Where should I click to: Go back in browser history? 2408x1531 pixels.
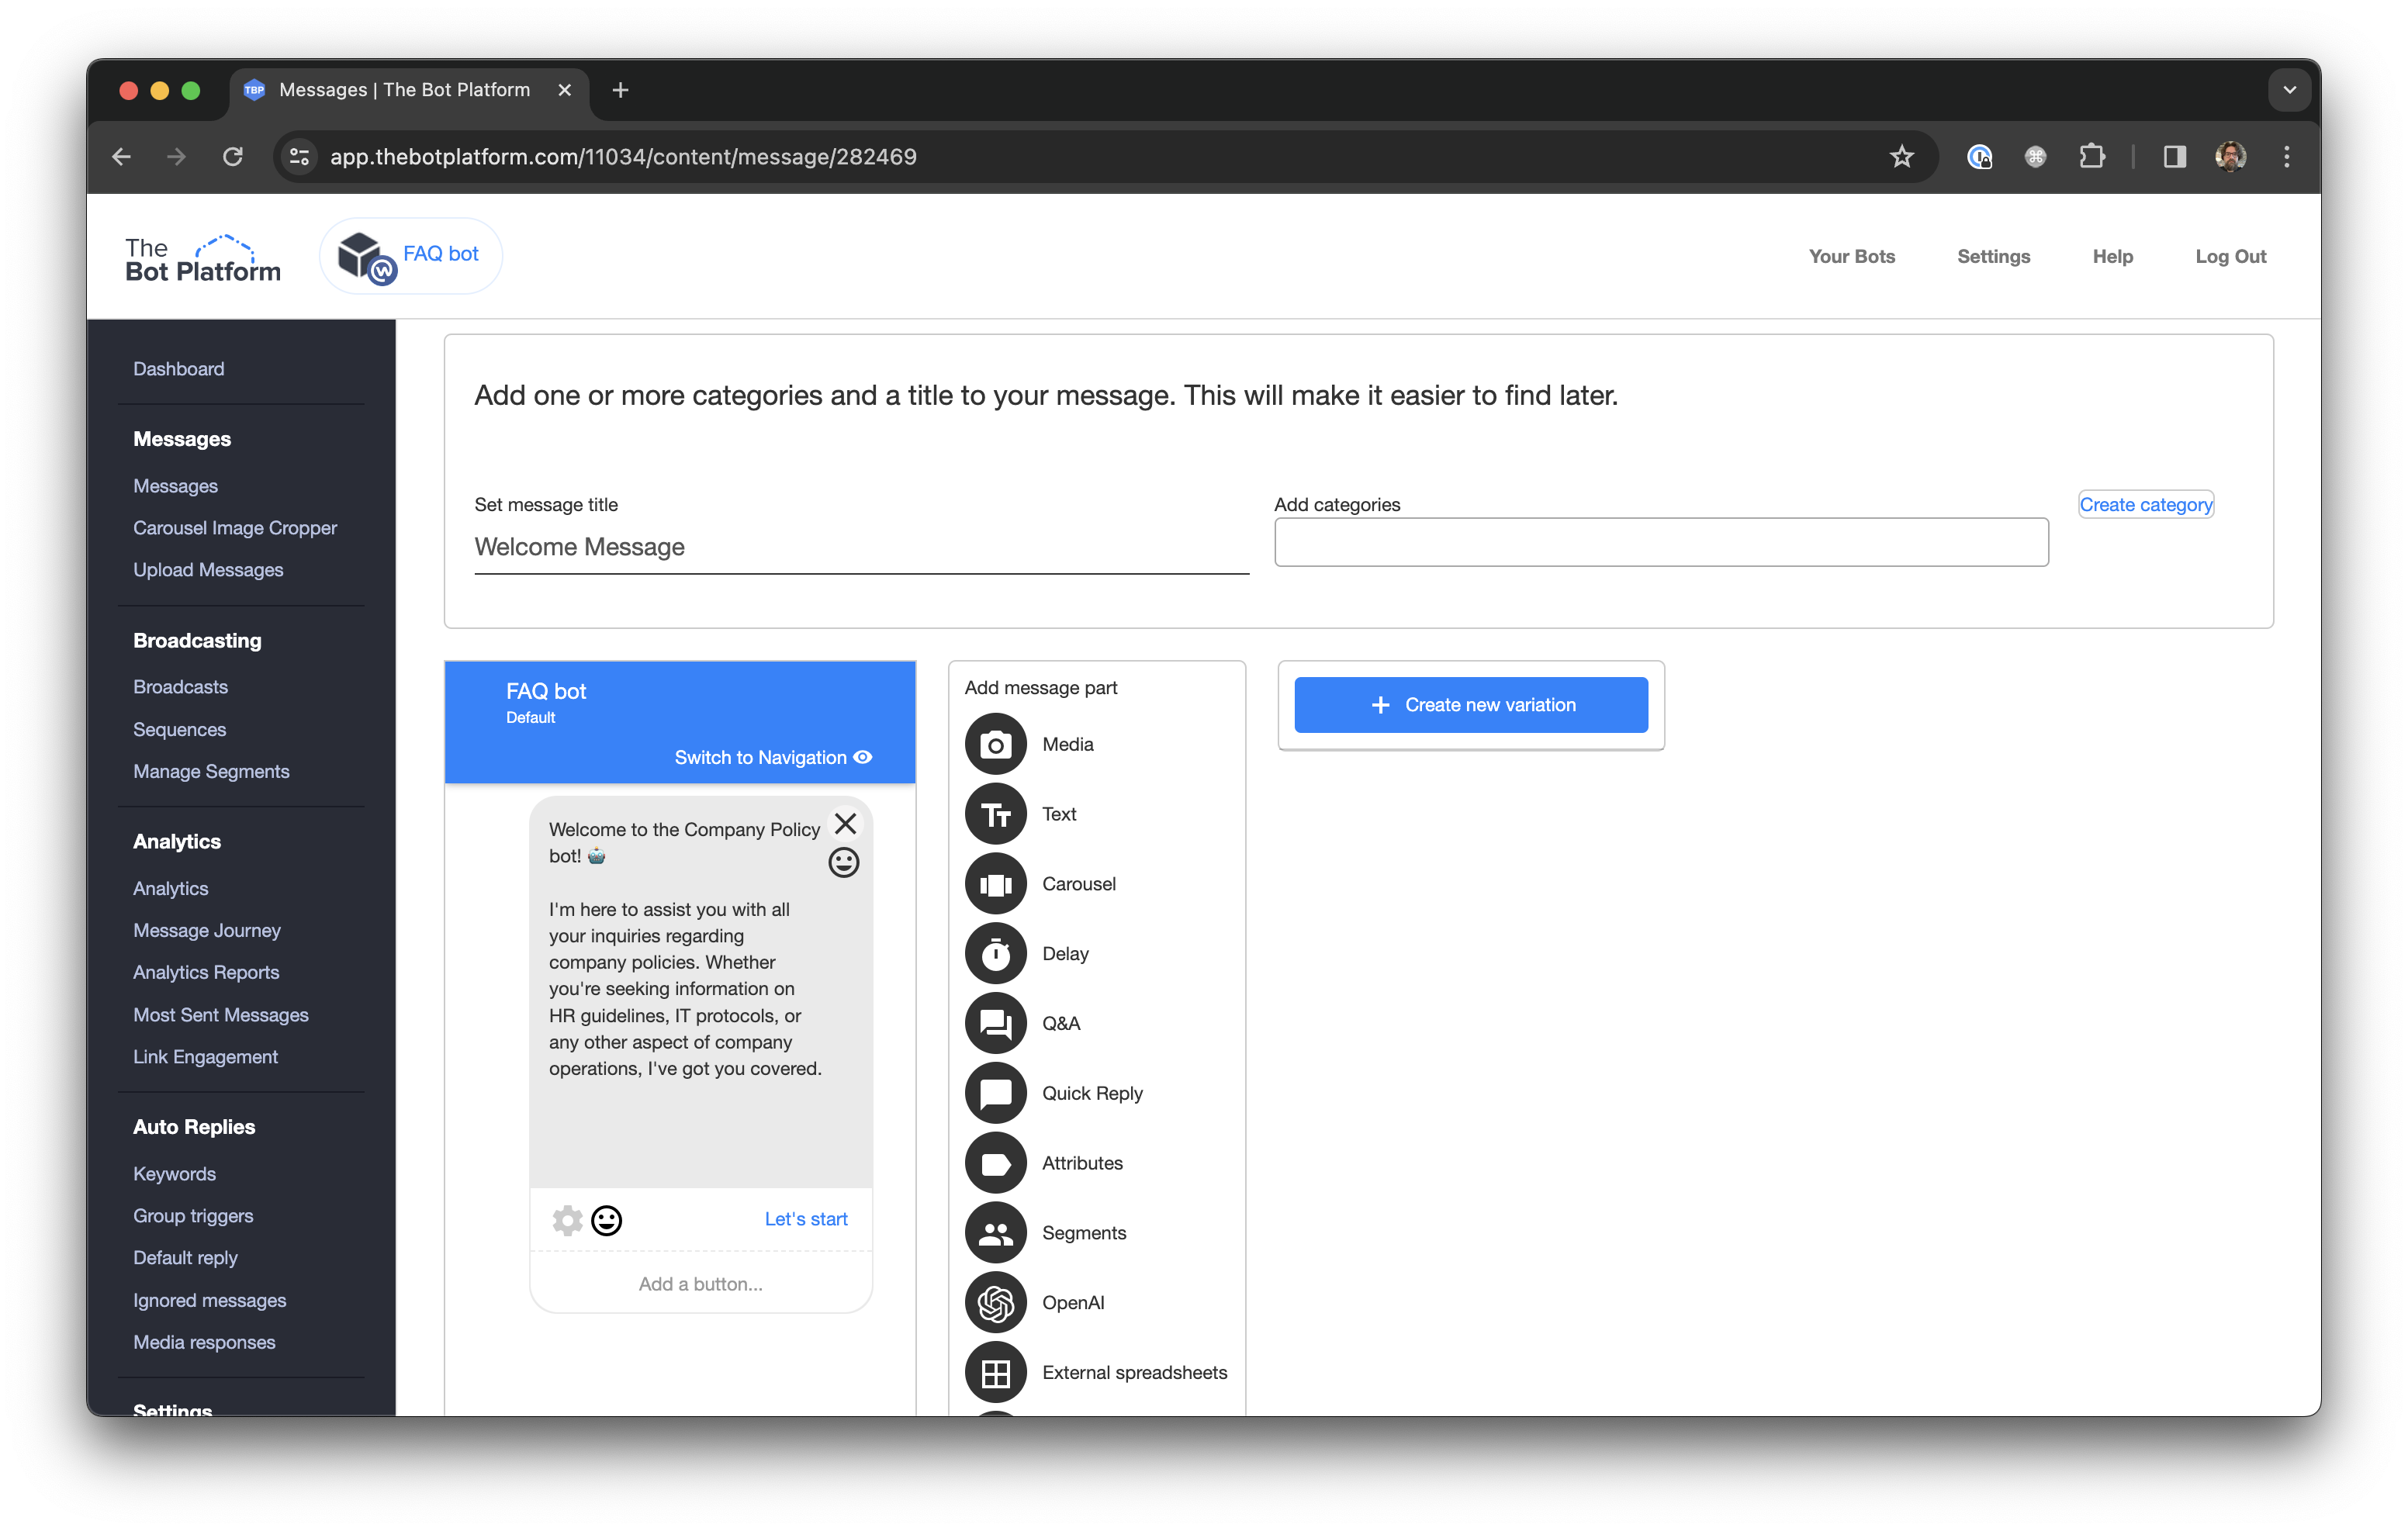[x=122, y=157]
